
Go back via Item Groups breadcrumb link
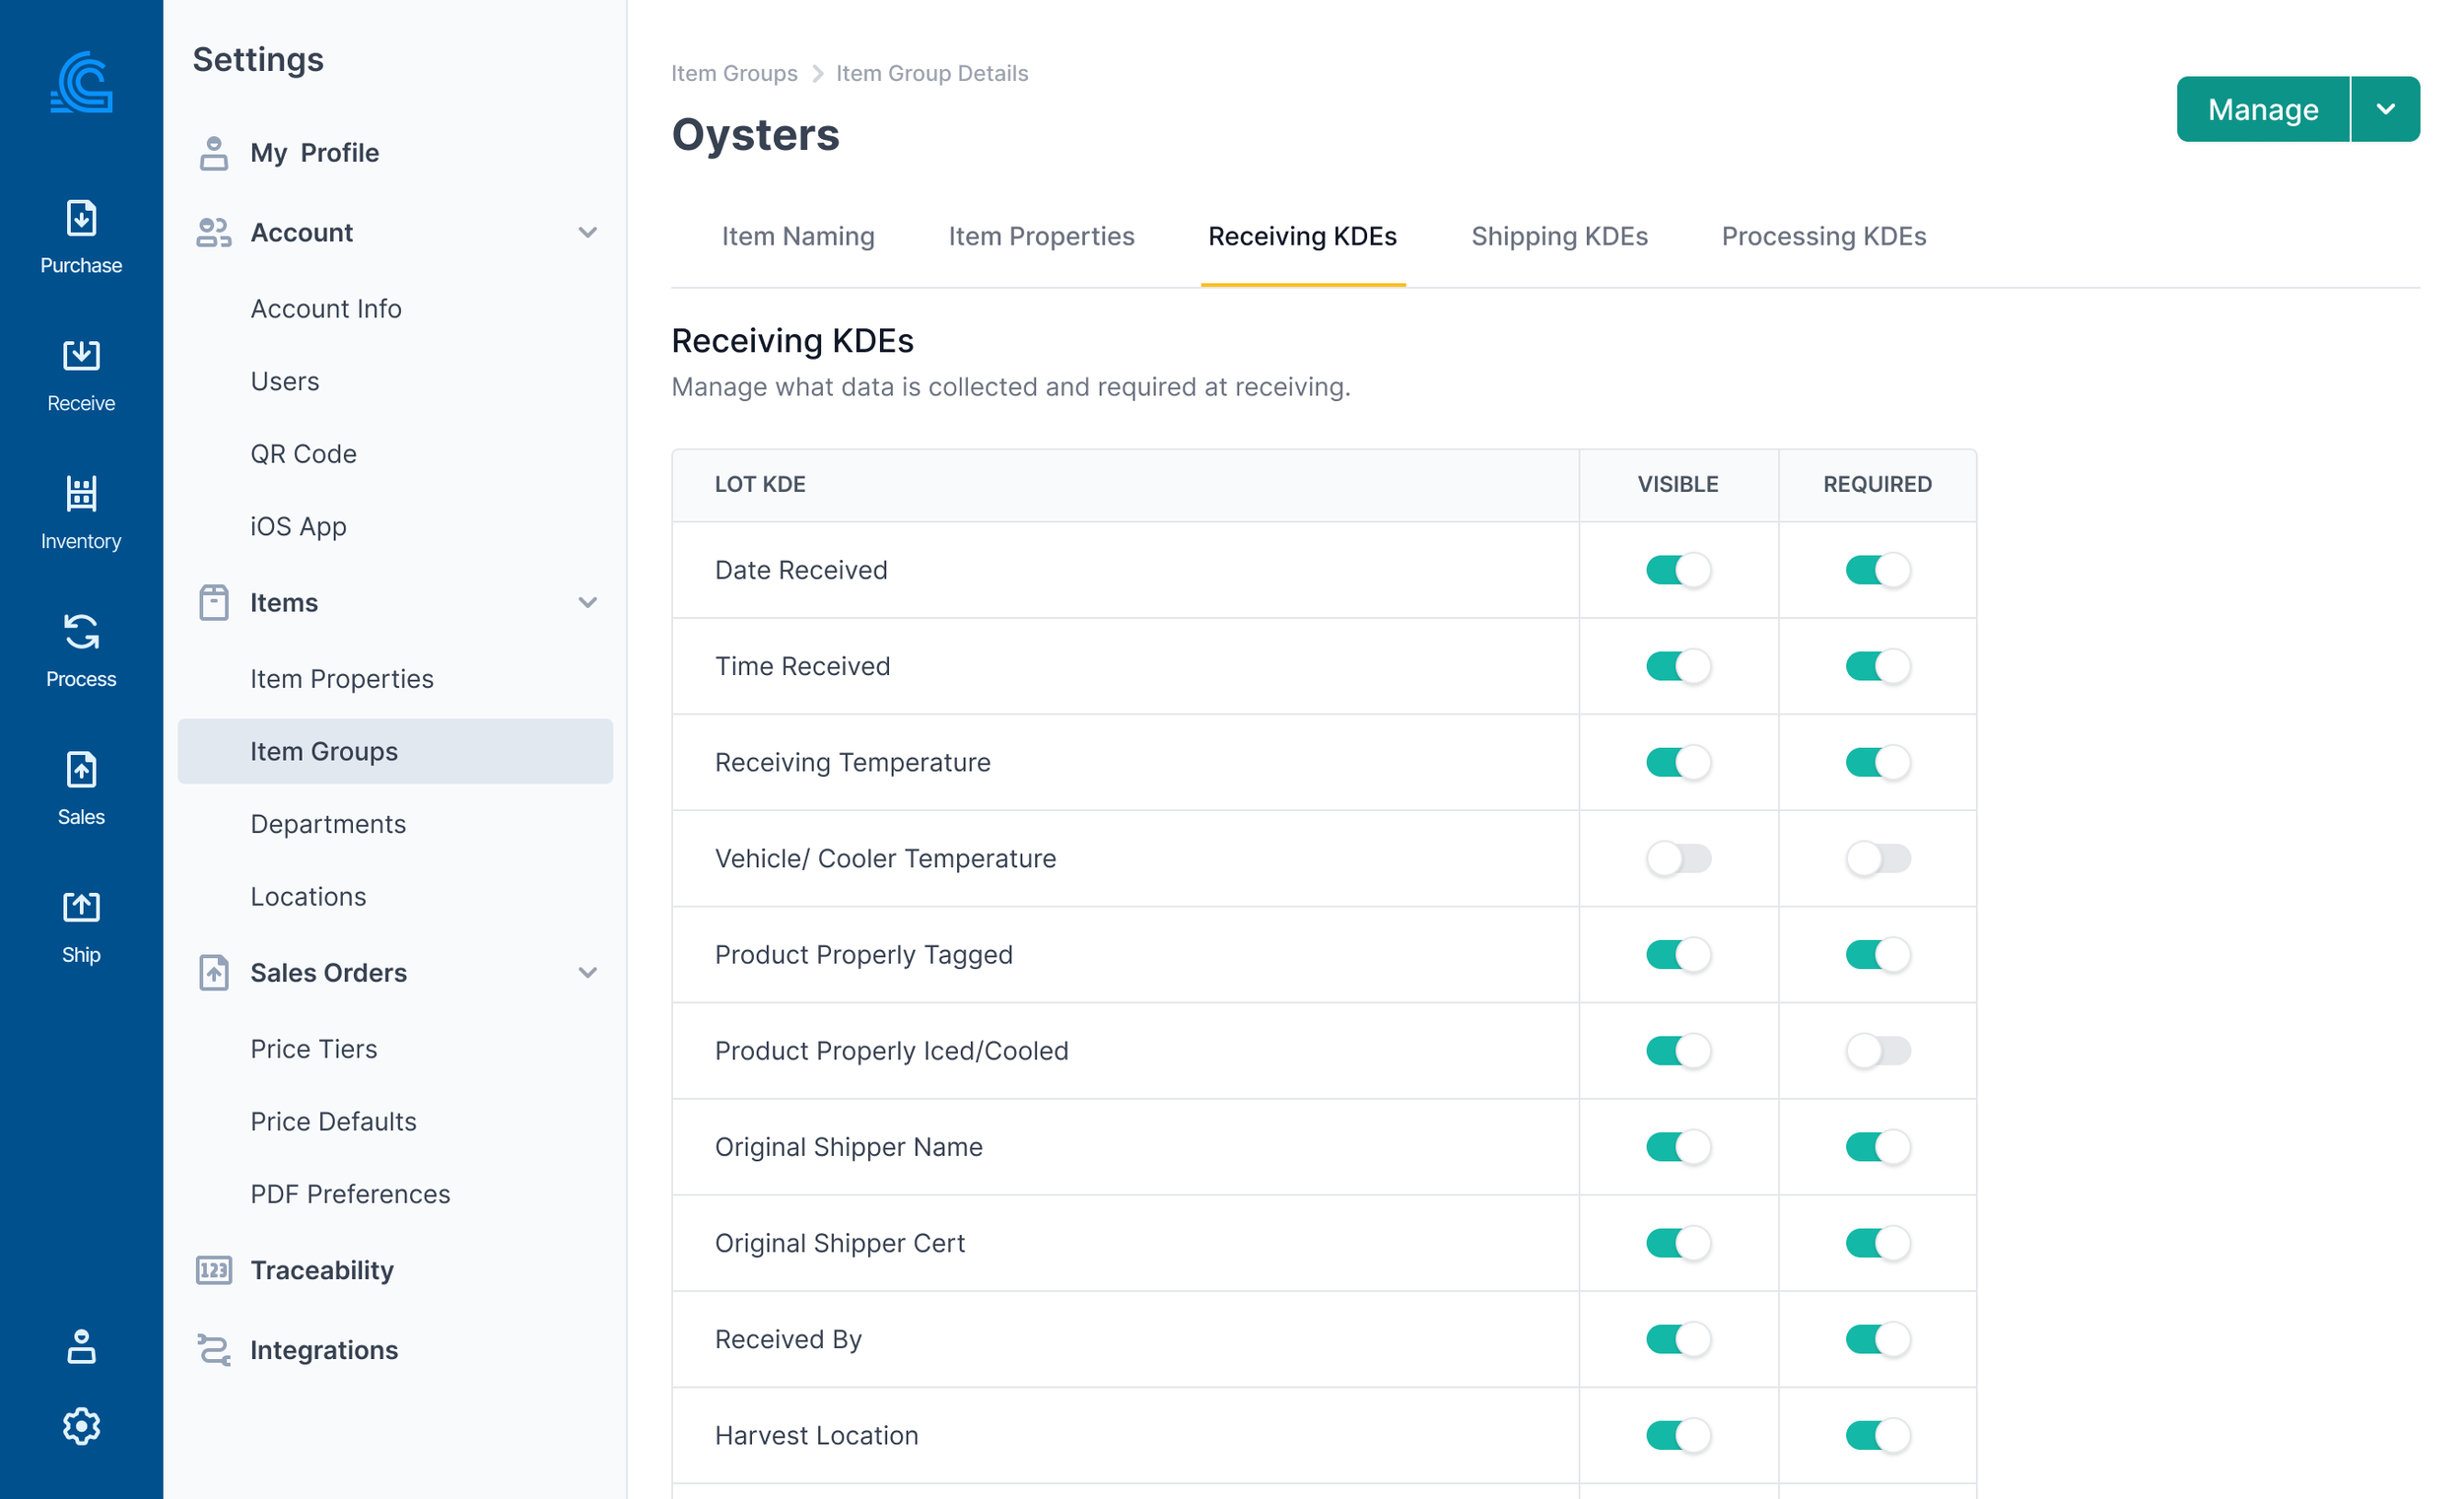(733, 73)
